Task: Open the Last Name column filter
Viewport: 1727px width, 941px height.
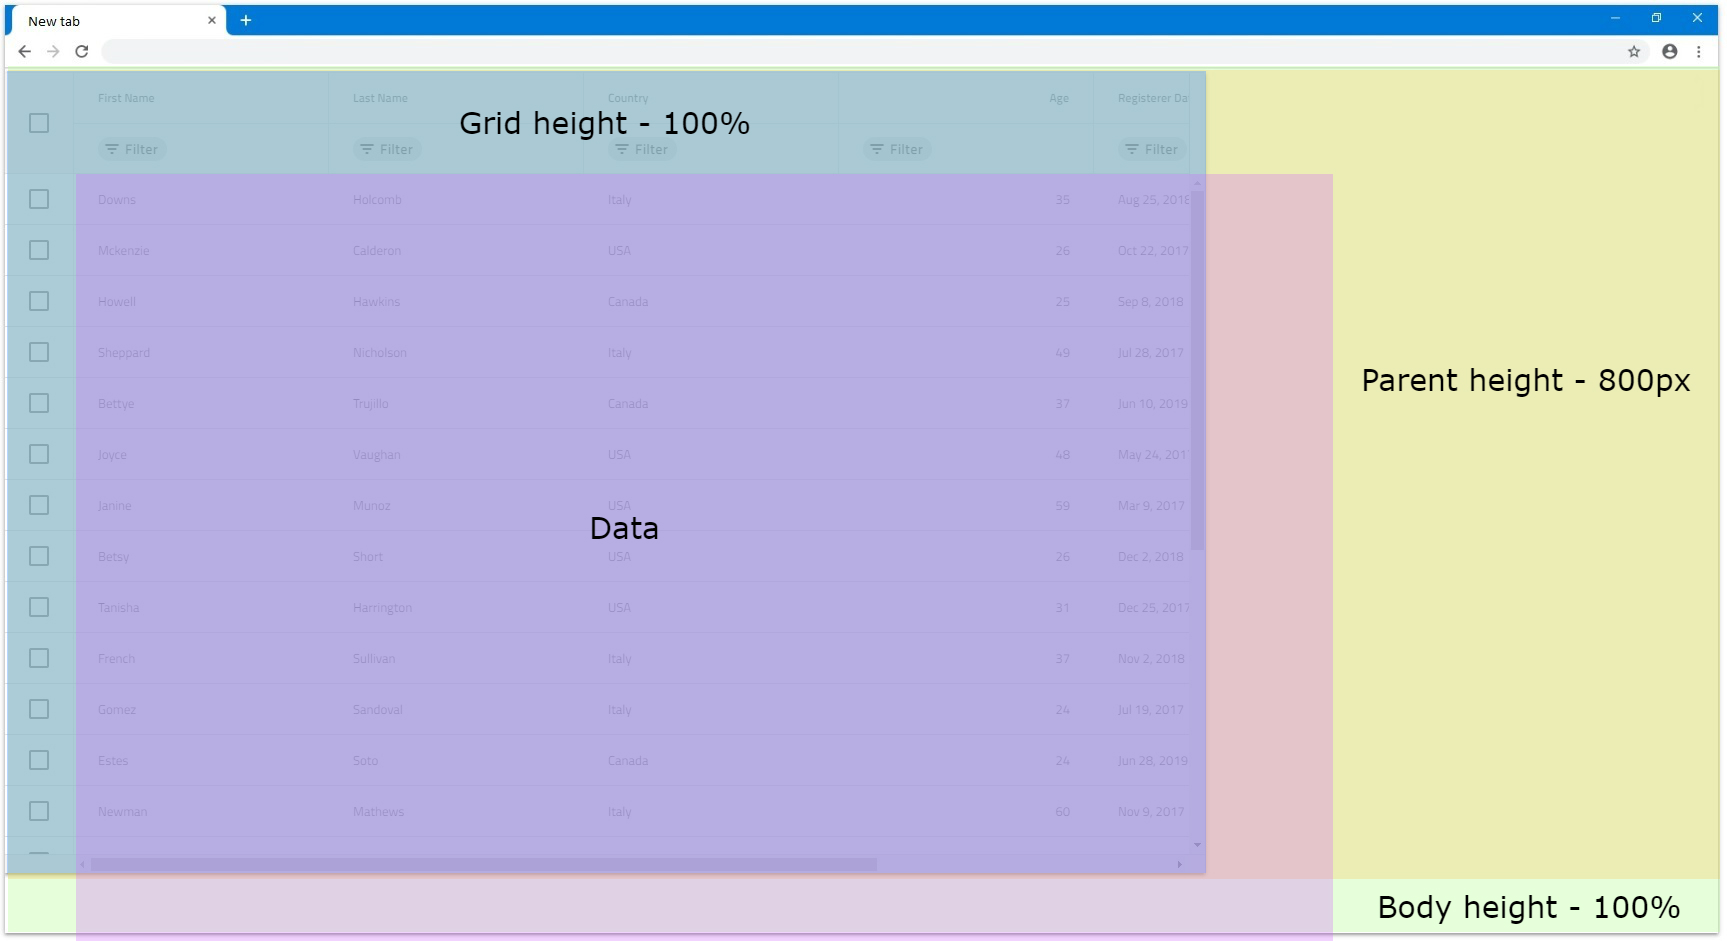Action: click(x=387, y=149)
